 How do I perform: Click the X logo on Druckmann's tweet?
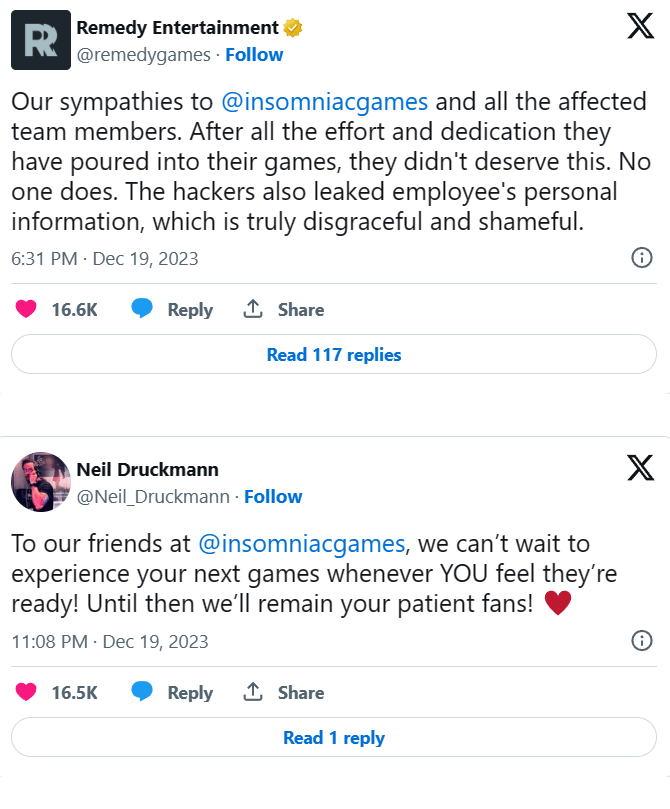[x=640, y=467]
